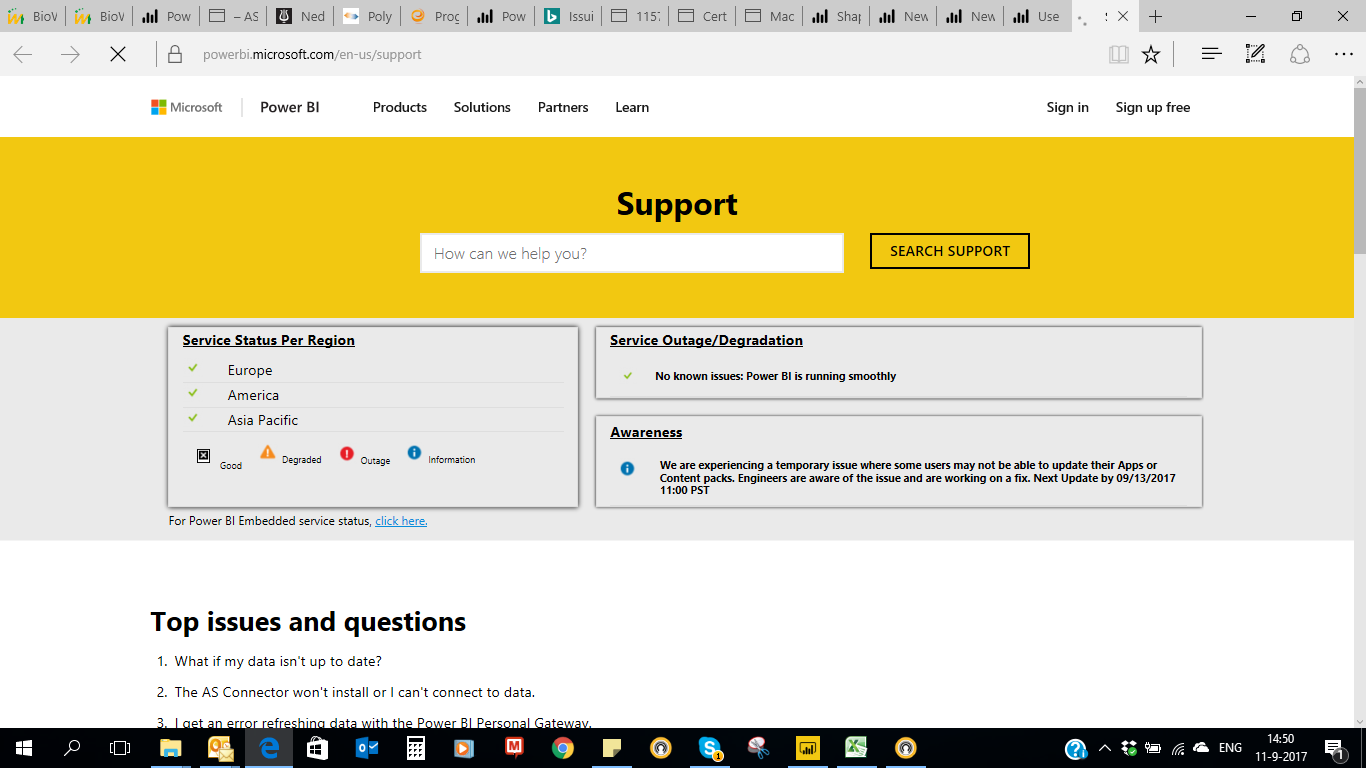Open Partners menu
This screenshot has width=1366, height=768.
563,107
